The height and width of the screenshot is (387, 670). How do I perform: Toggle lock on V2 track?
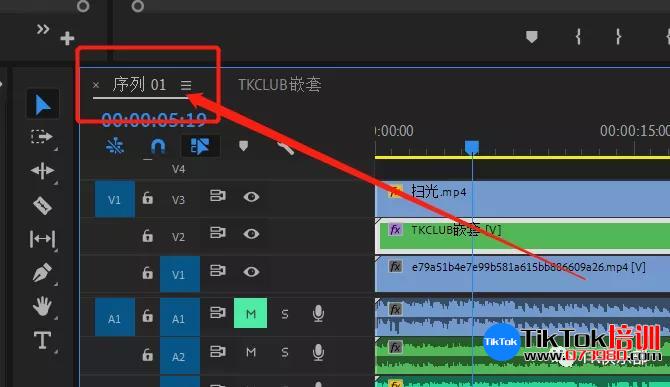(x=147, y=235)
